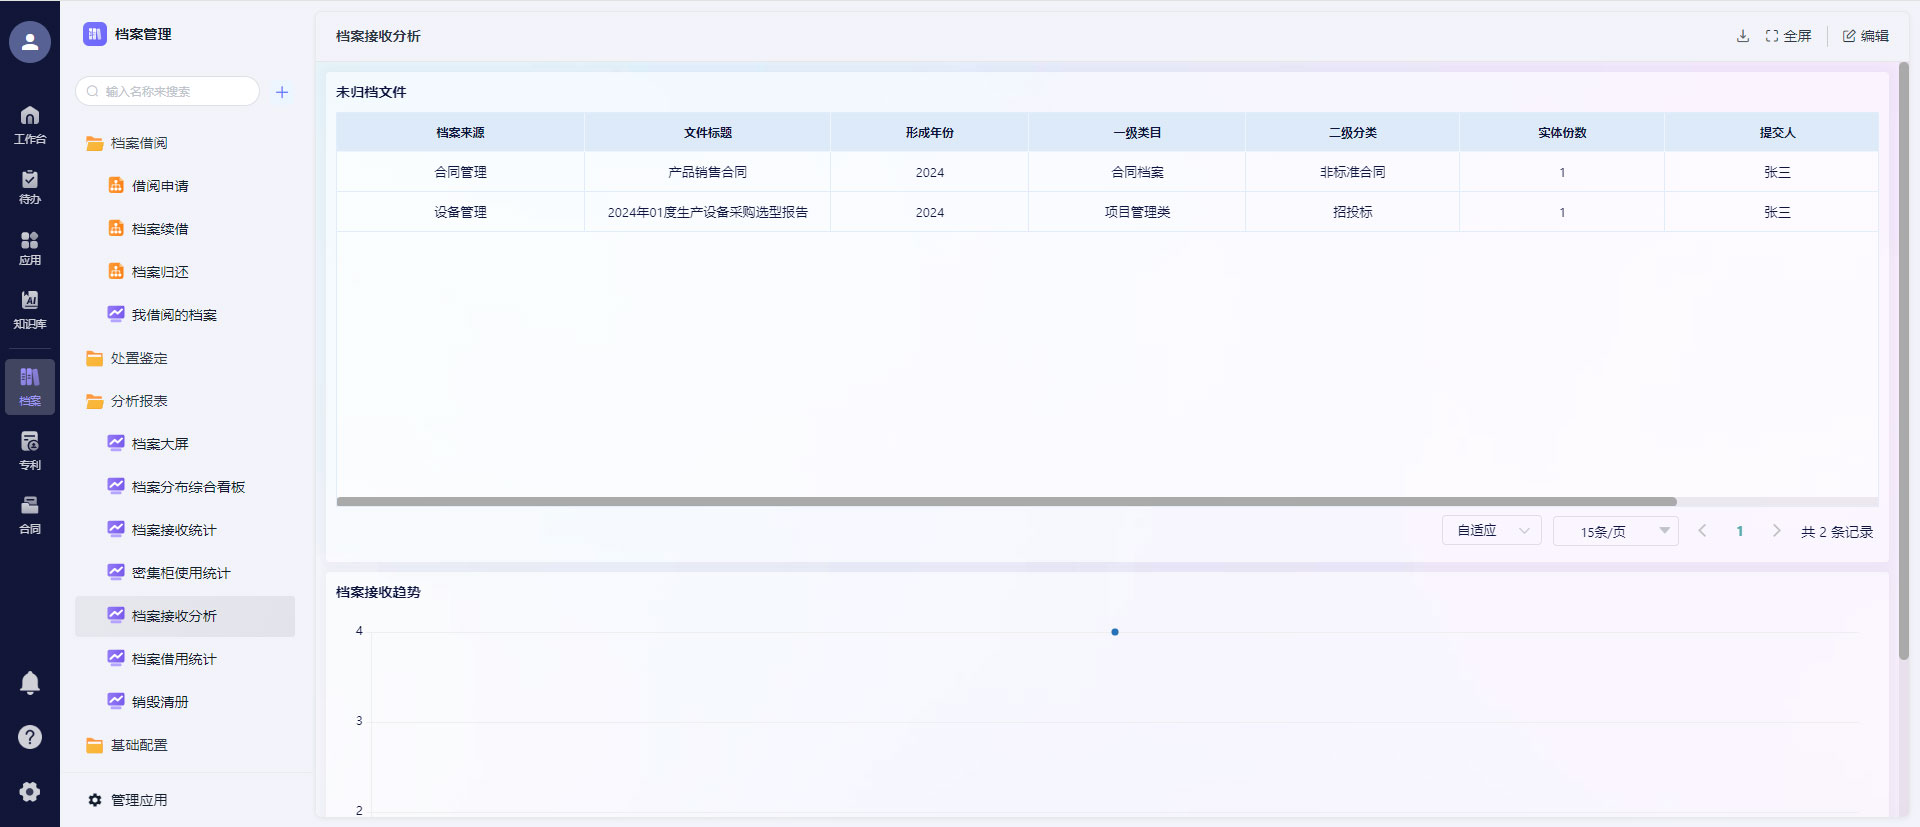Open the 15条/页 page size dropdown
This screenshot has width=1920, height=827.
pyautogui.click(x=1615, y=531)
